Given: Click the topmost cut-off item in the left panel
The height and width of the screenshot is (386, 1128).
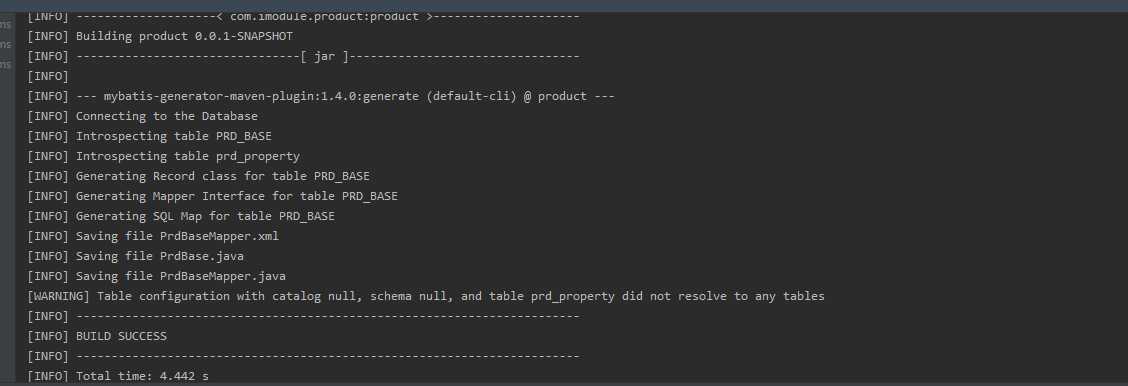Looking at the screenshot, I should pos(6,24).
